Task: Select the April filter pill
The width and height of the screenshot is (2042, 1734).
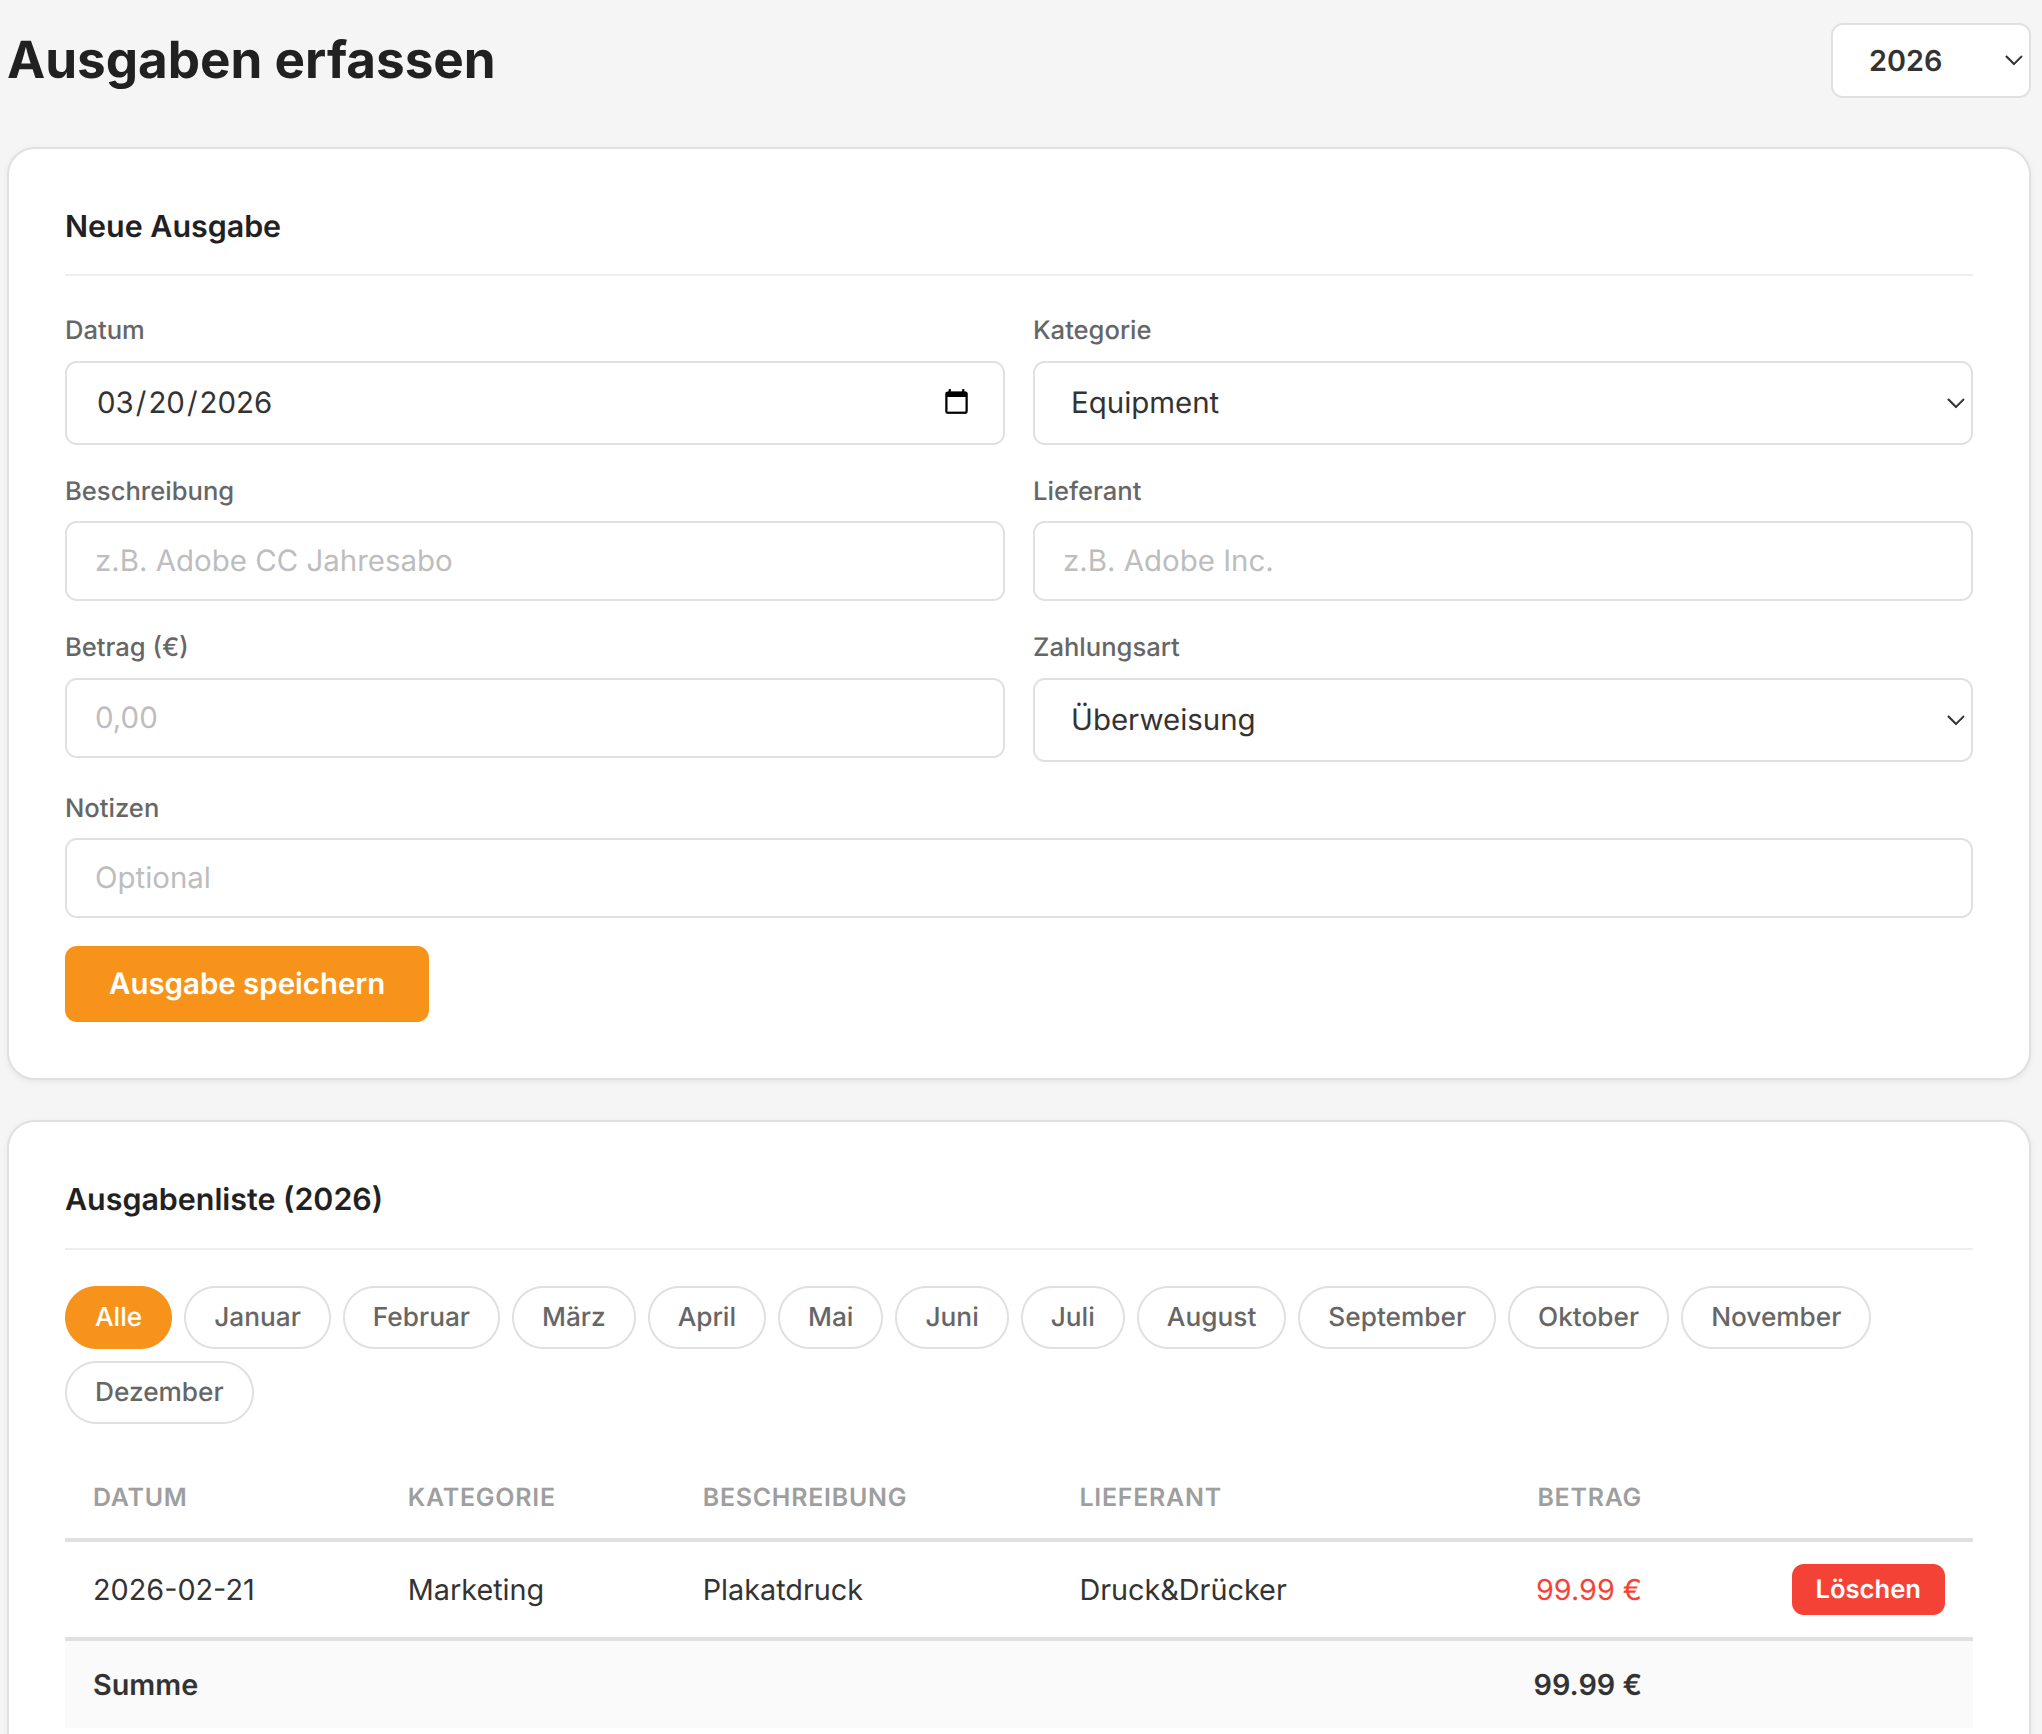Action: pos(706,1317)
